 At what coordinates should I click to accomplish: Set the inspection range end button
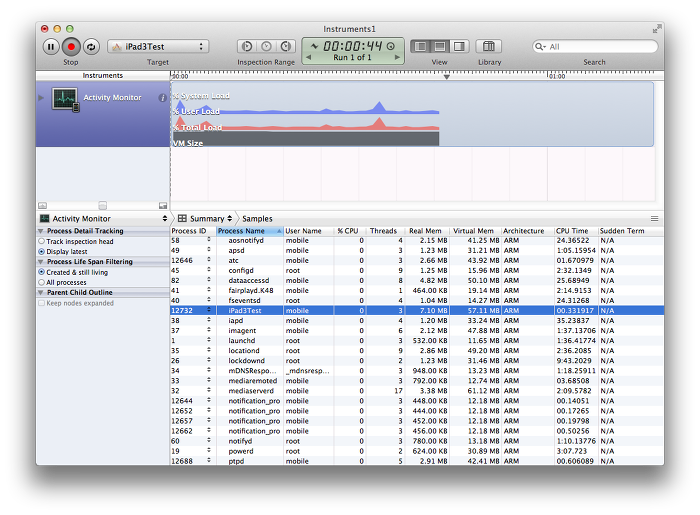(286, 46)
